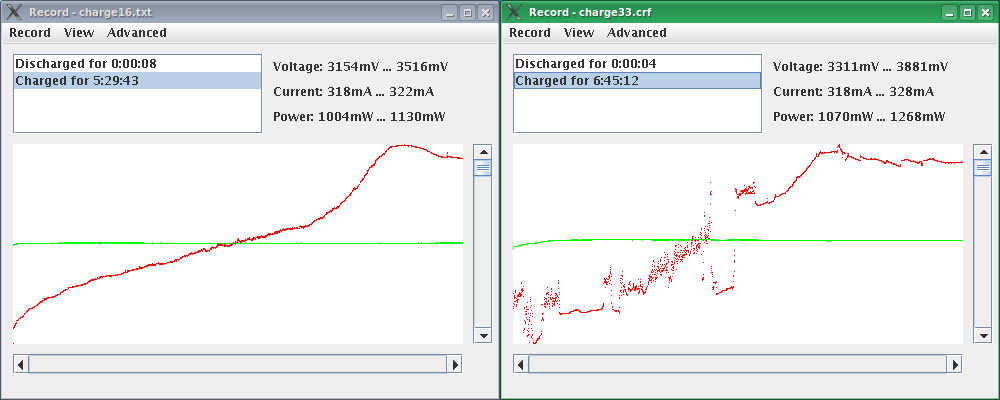Click the X application icon in the charge16.txt title bar
The width and height of the screenshot is (1000, 400).
click(x=14, y=12)
